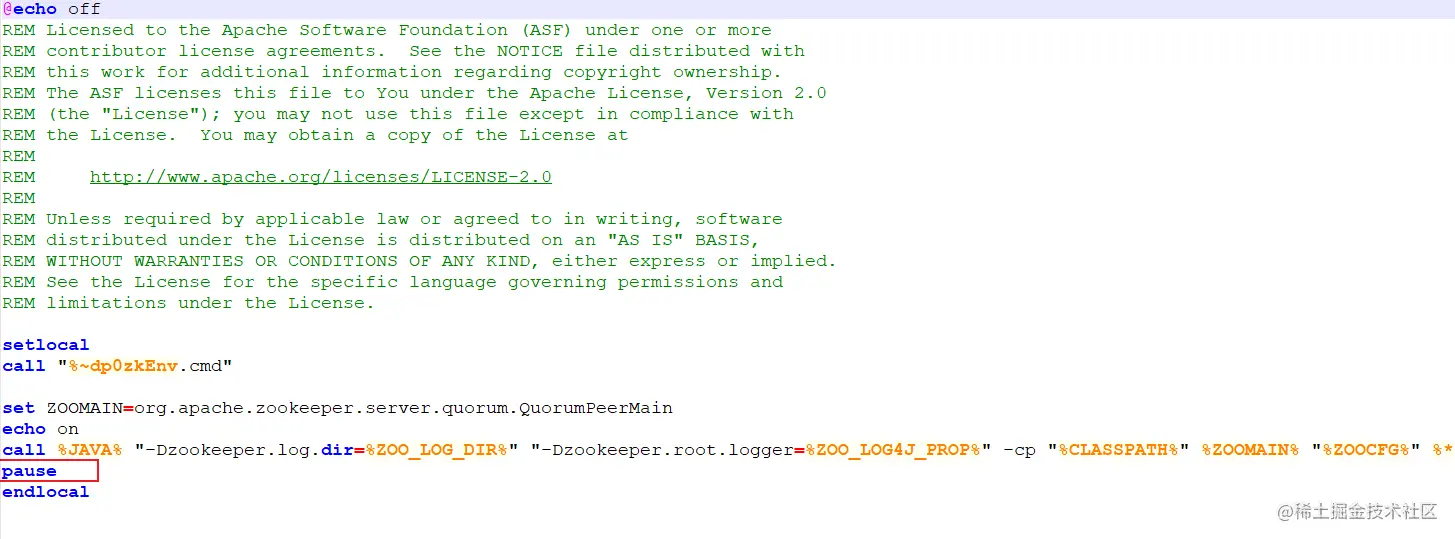Click the %ZOOMAIN% variable in call line
The height and width of the screenshot is (539, 1455).
point(1250,450)
